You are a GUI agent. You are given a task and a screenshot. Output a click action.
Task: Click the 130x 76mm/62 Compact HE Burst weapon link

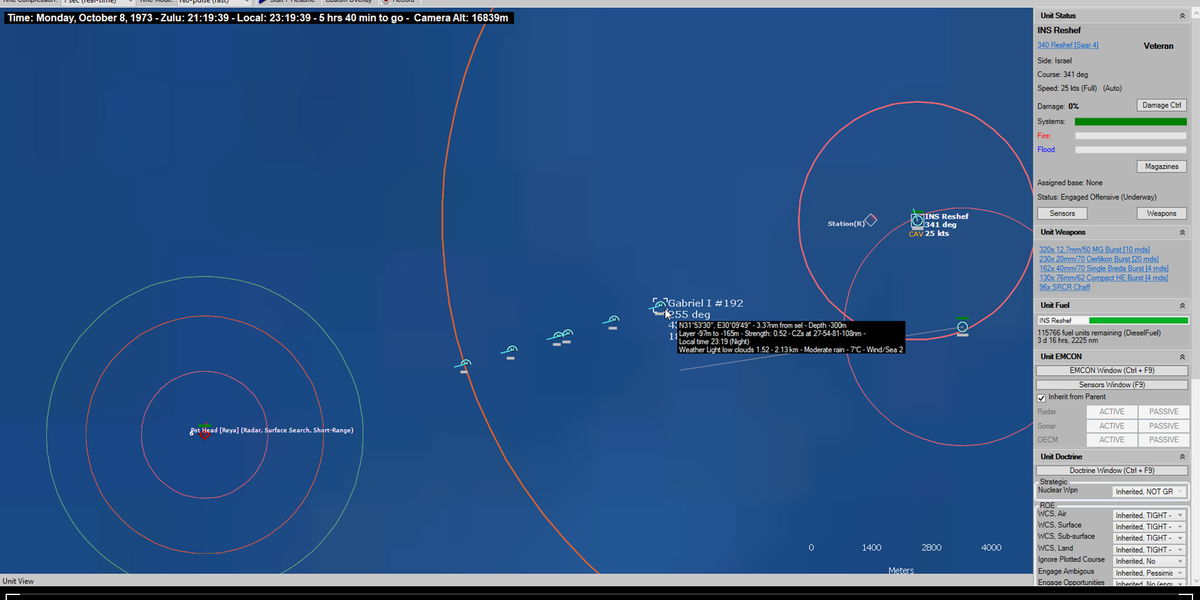[1103, 278]
